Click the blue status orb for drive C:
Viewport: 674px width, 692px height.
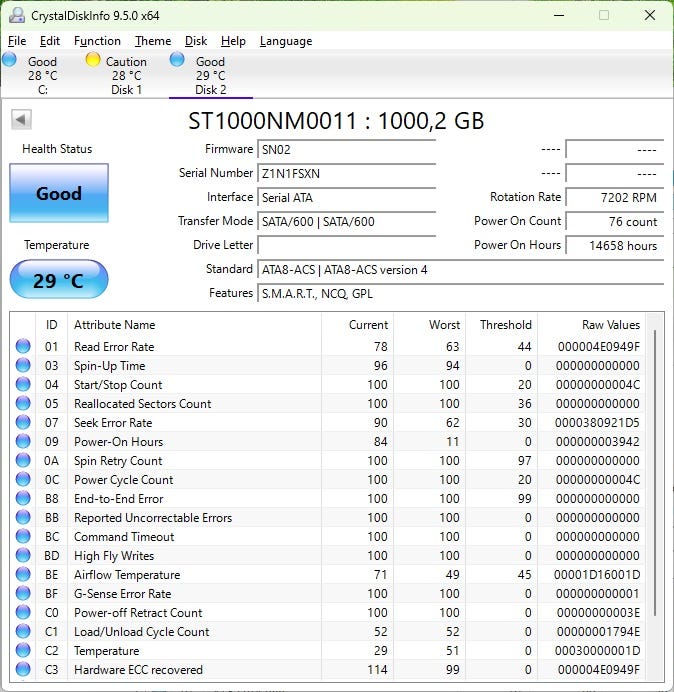tap(10, 60)
